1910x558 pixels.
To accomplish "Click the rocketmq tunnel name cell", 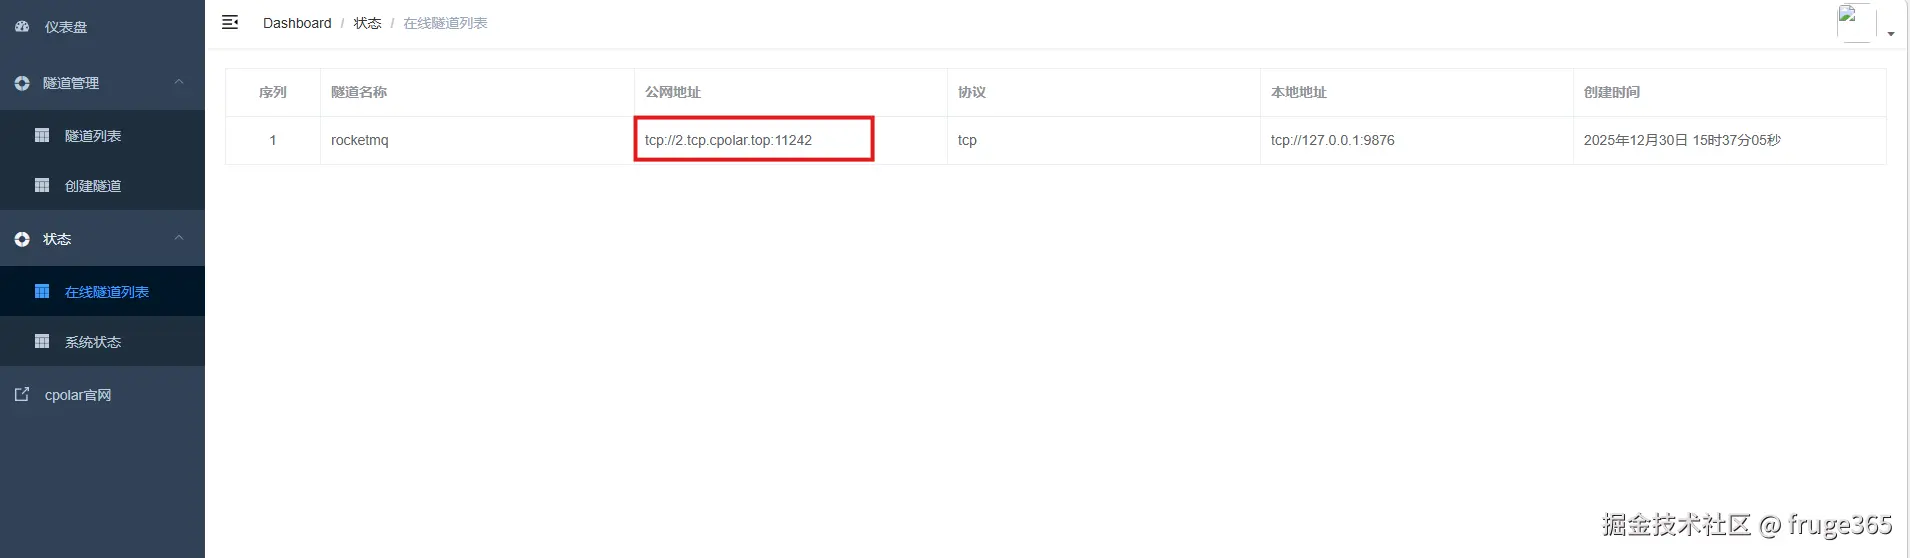I will tap(477, 140).
